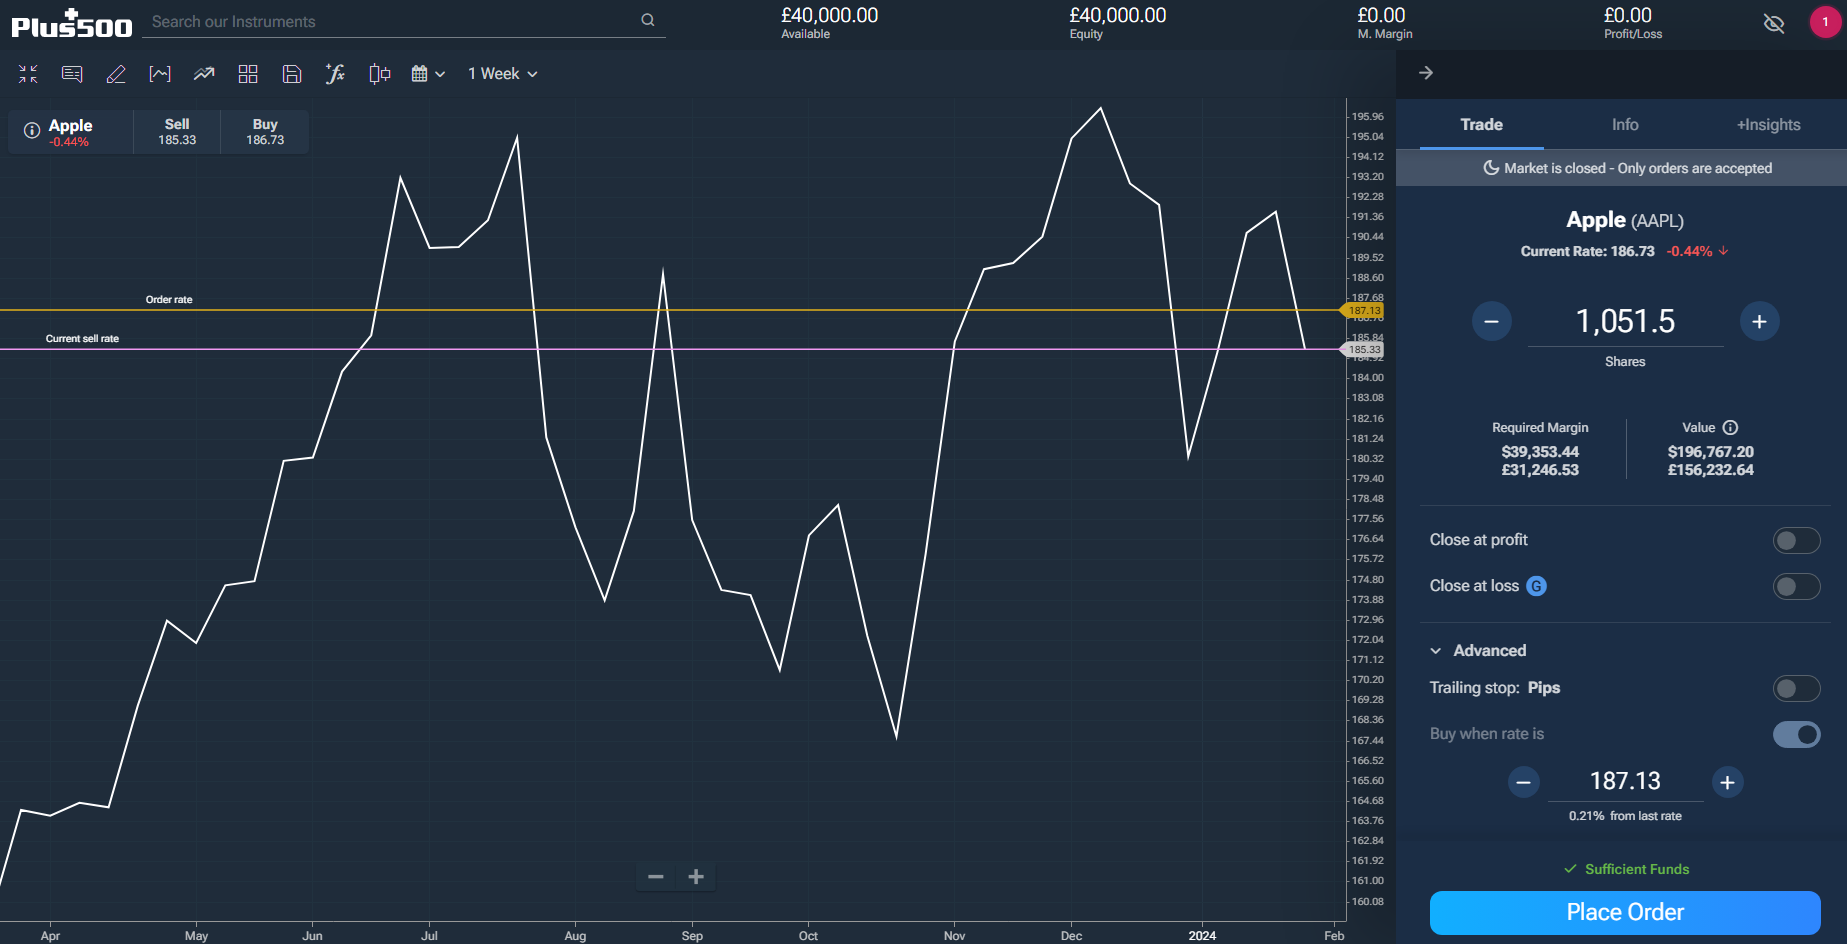Click the save chart icon
1847x944 pixels.
(x=291, y=74)
